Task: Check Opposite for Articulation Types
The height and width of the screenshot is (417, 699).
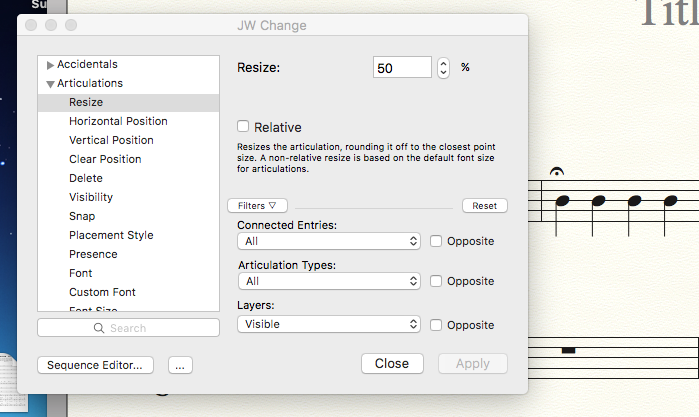Action: (x=436, y=282)
